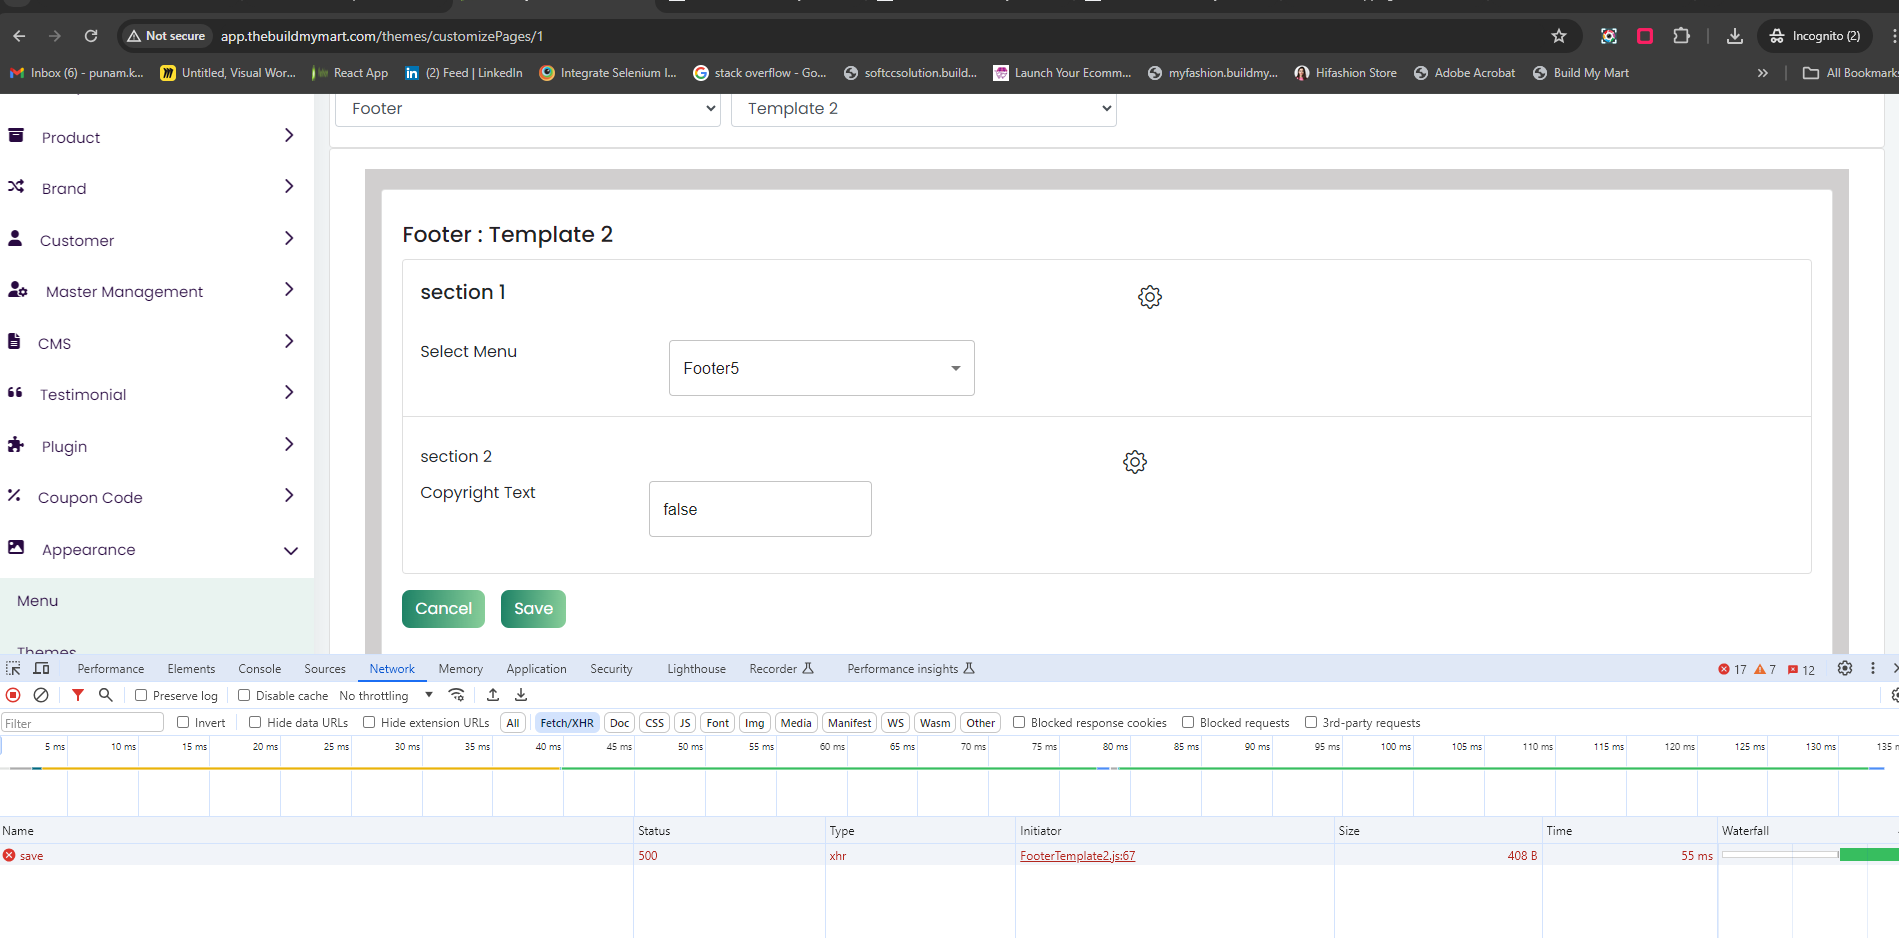
Task: Open section 1 settings gear
Action: click(x=1150, y=297)
